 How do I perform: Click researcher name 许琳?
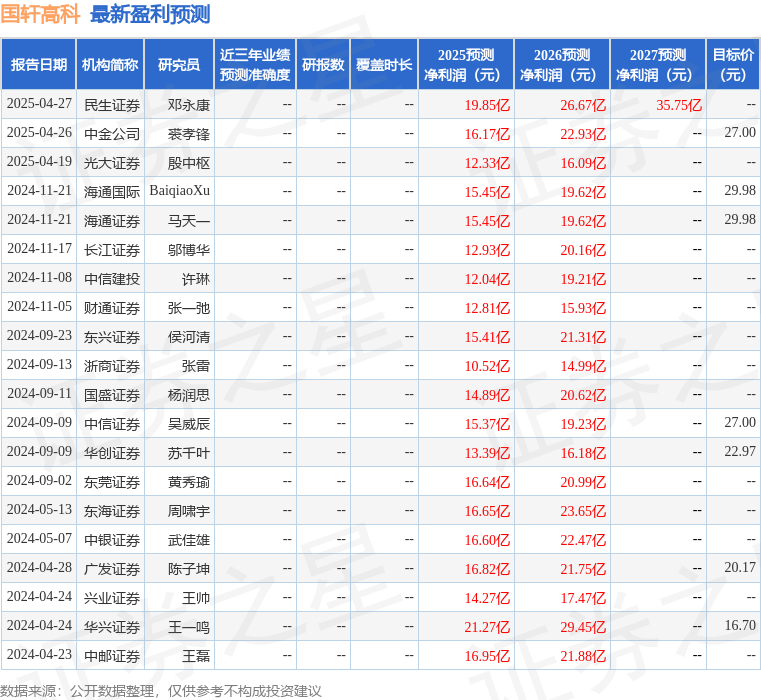pyautogui.click(x=196, y=279)
